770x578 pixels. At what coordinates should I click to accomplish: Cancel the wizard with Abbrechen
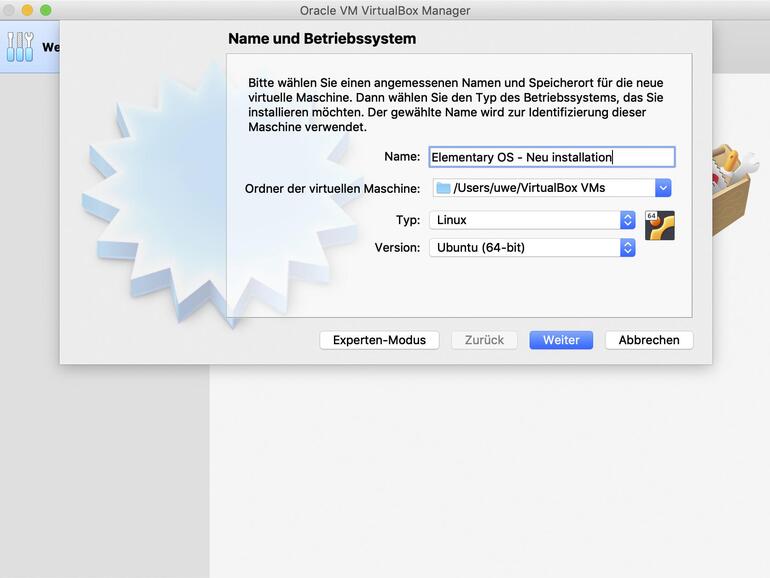pyautogui.click(x=649, y=340)
